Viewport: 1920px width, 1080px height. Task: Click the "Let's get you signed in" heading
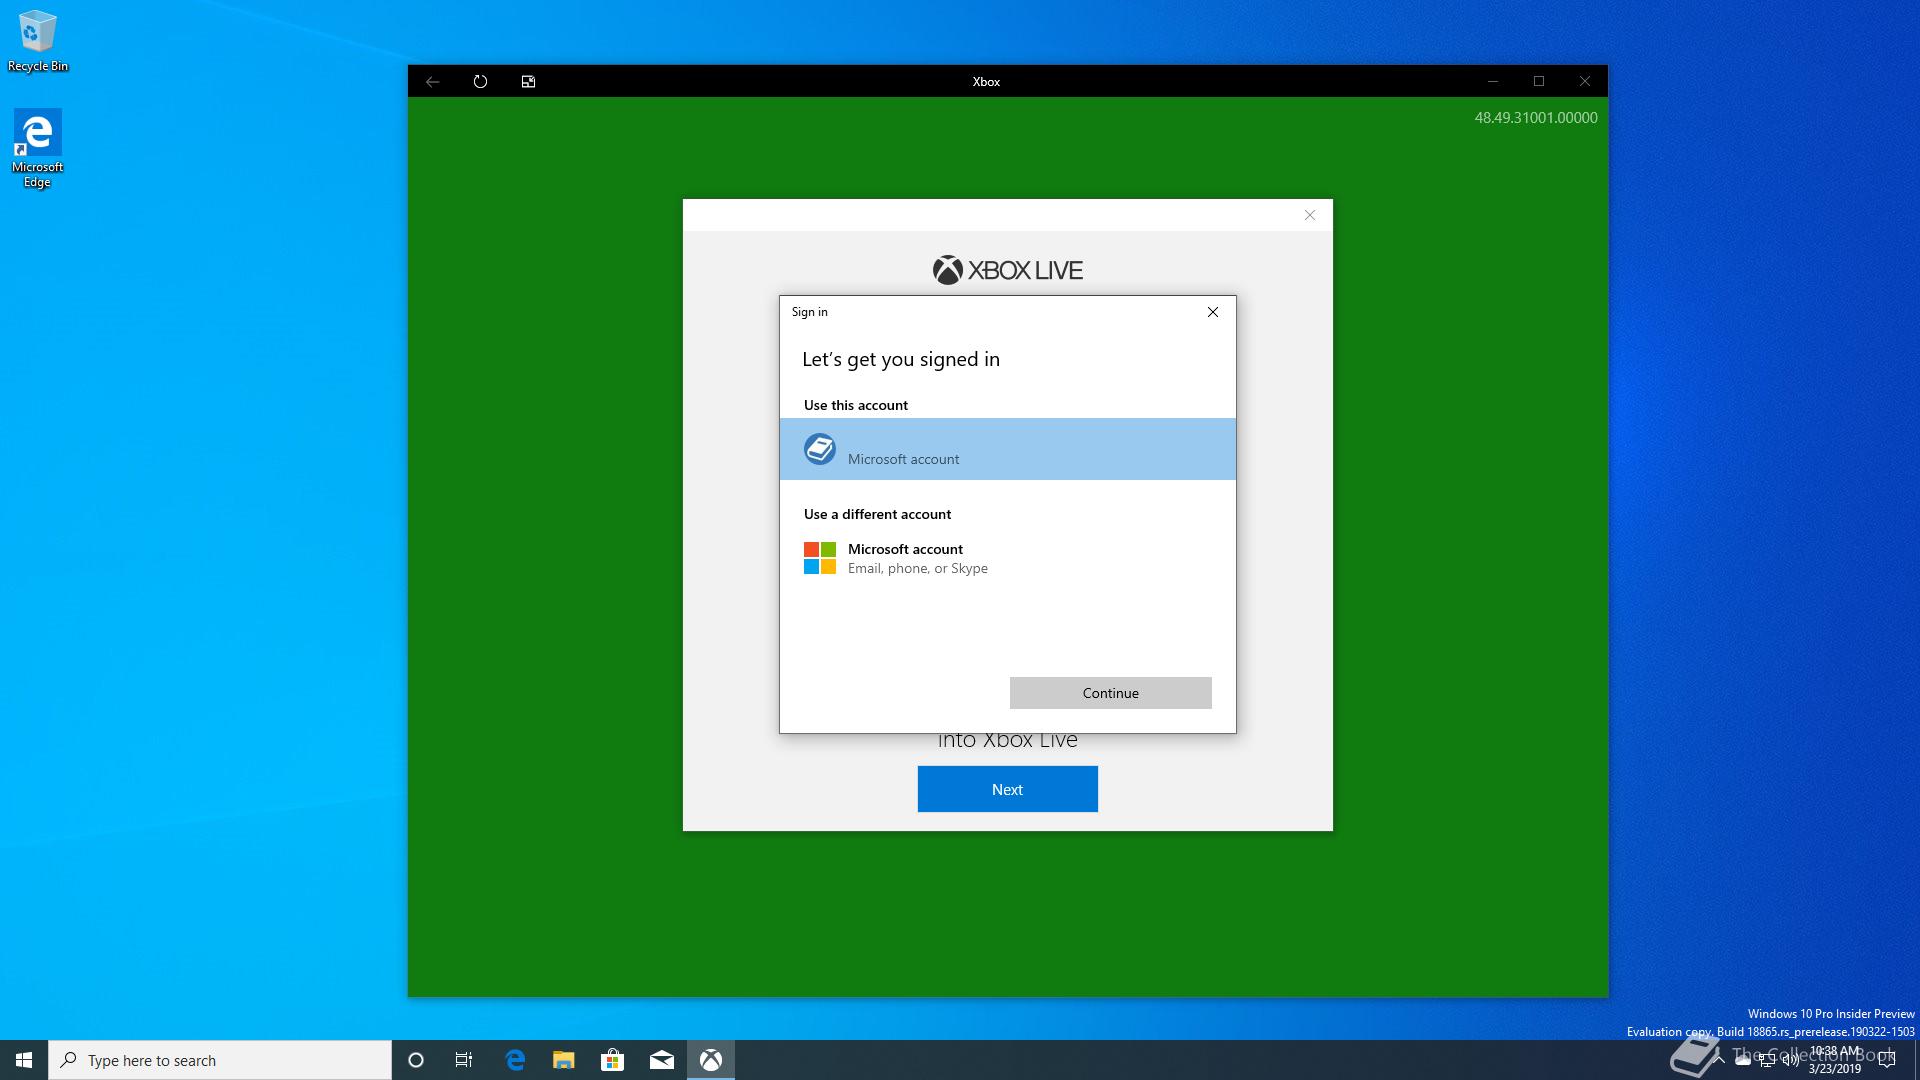[901, 359]
